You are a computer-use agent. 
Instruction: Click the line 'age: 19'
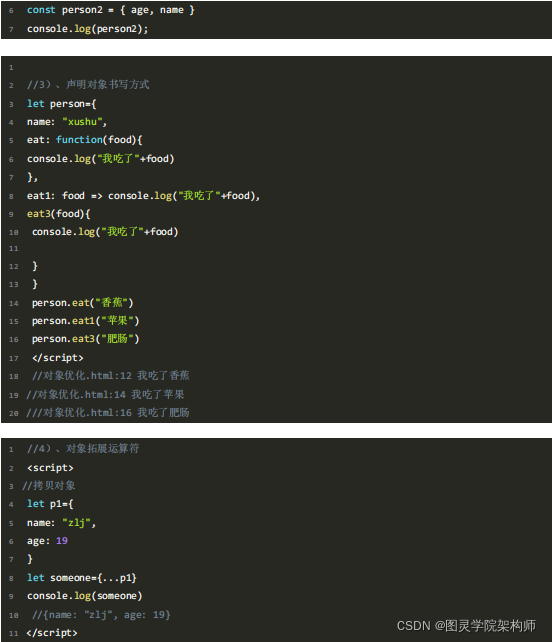tap(47, 541)
